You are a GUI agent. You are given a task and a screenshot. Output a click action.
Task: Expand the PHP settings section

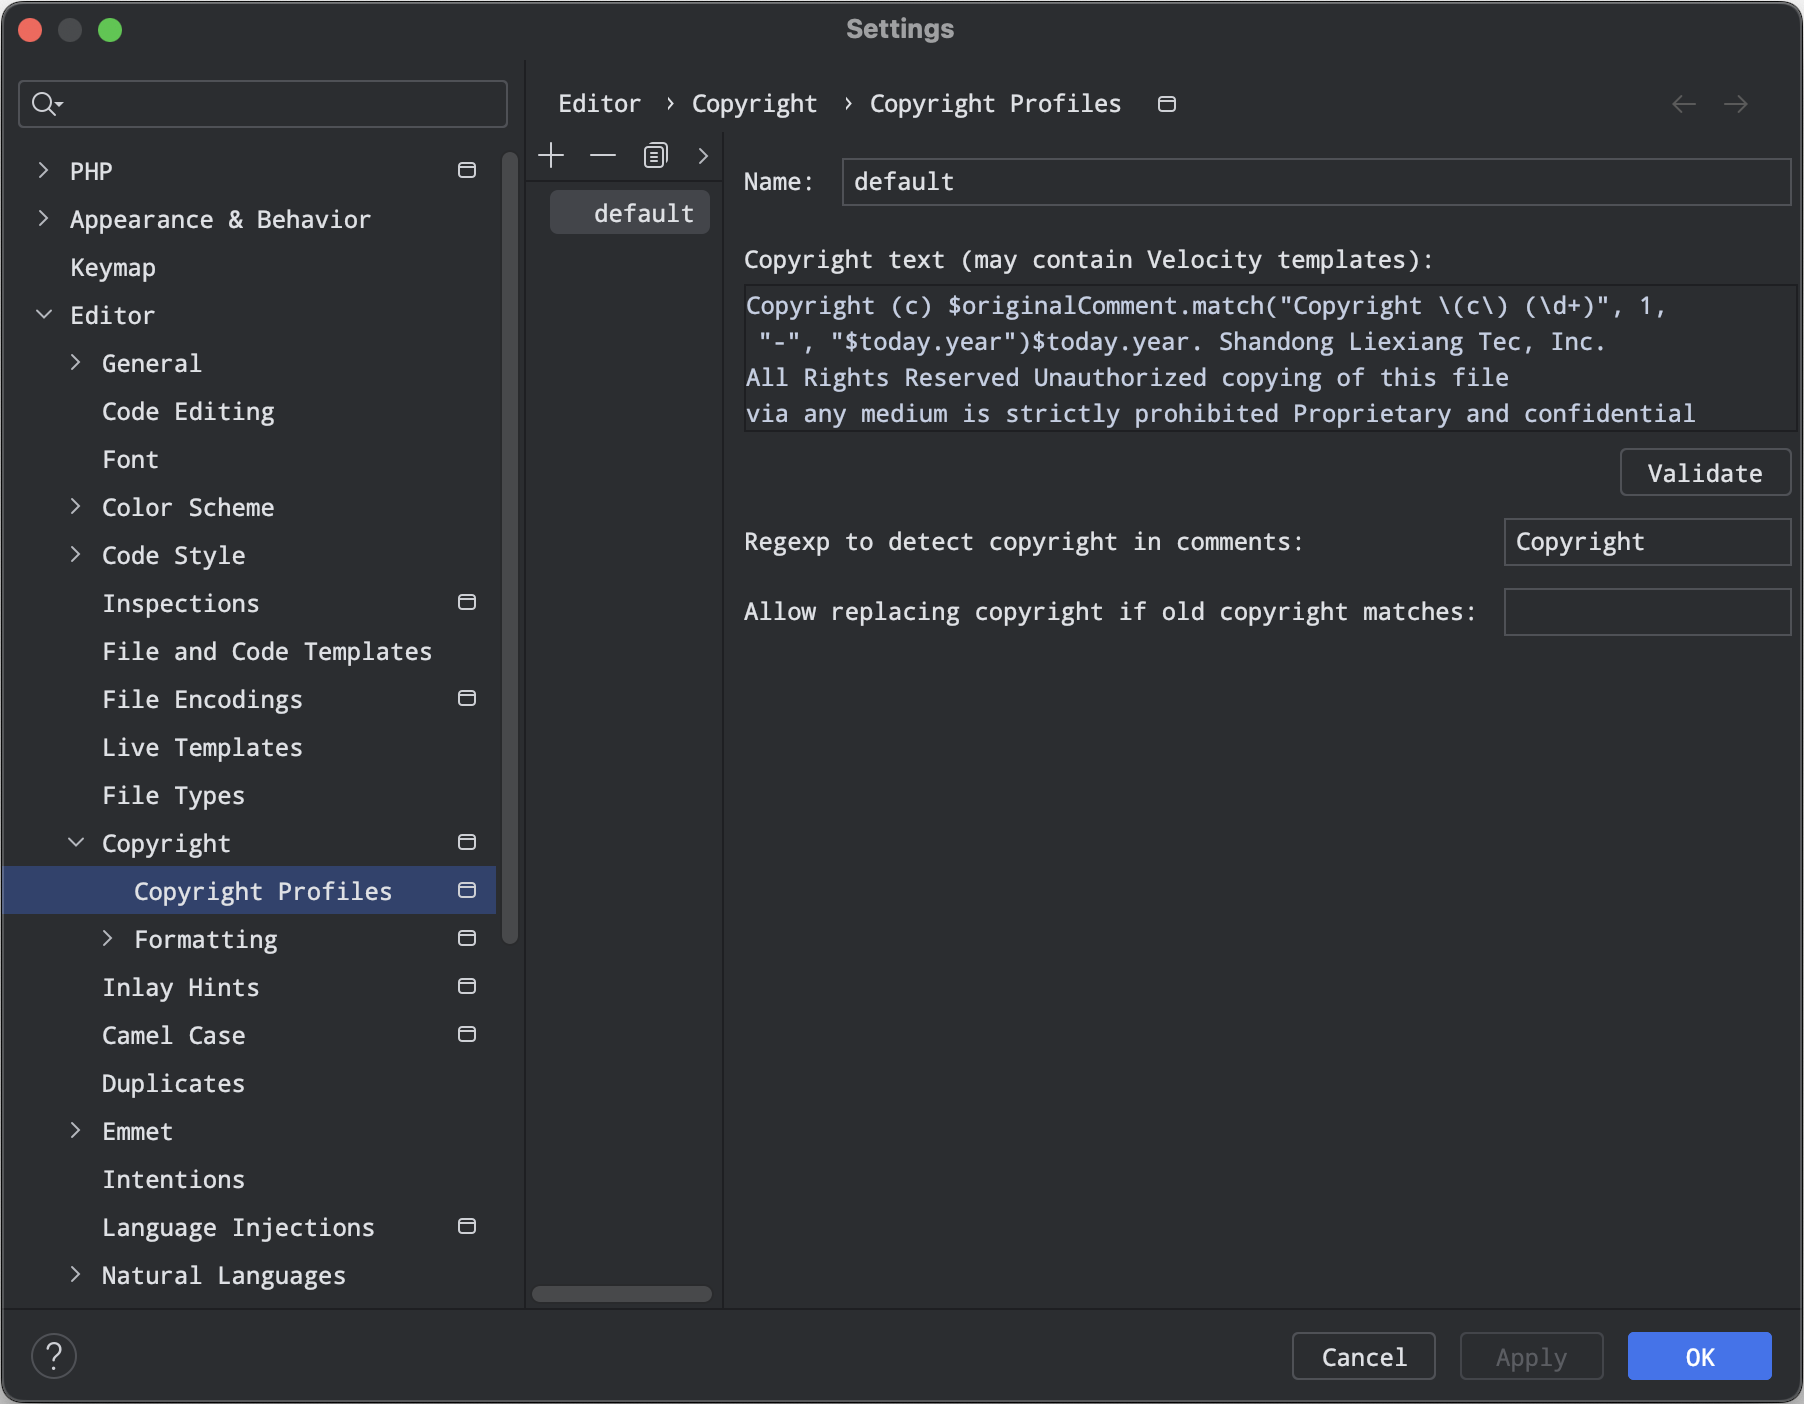[x=43, y=171]
